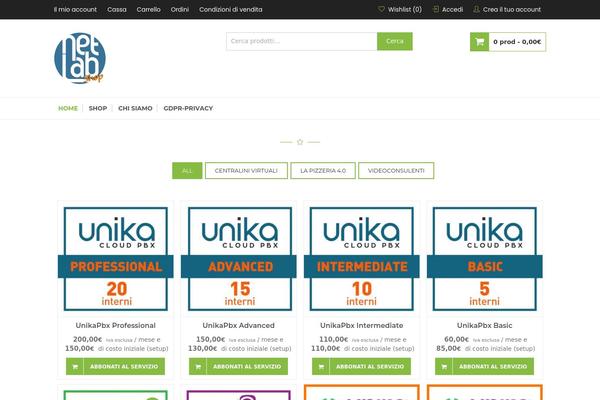Subscribe to UnikaPbx Basic via Abbonati al servizio

coord(484,366)
